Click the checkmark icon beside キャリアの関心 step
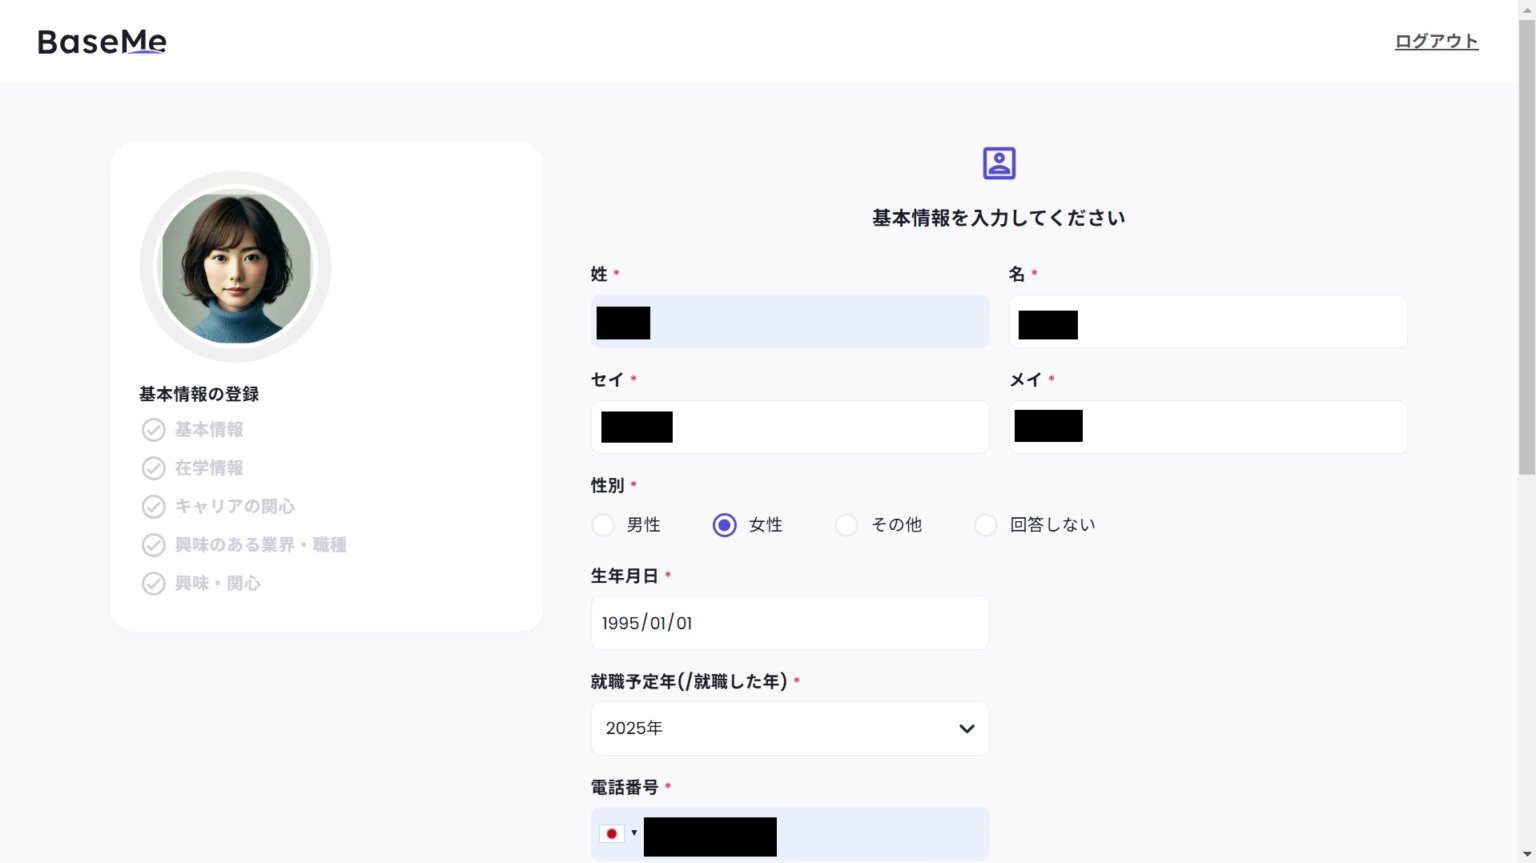 click(x=153, y=506)
